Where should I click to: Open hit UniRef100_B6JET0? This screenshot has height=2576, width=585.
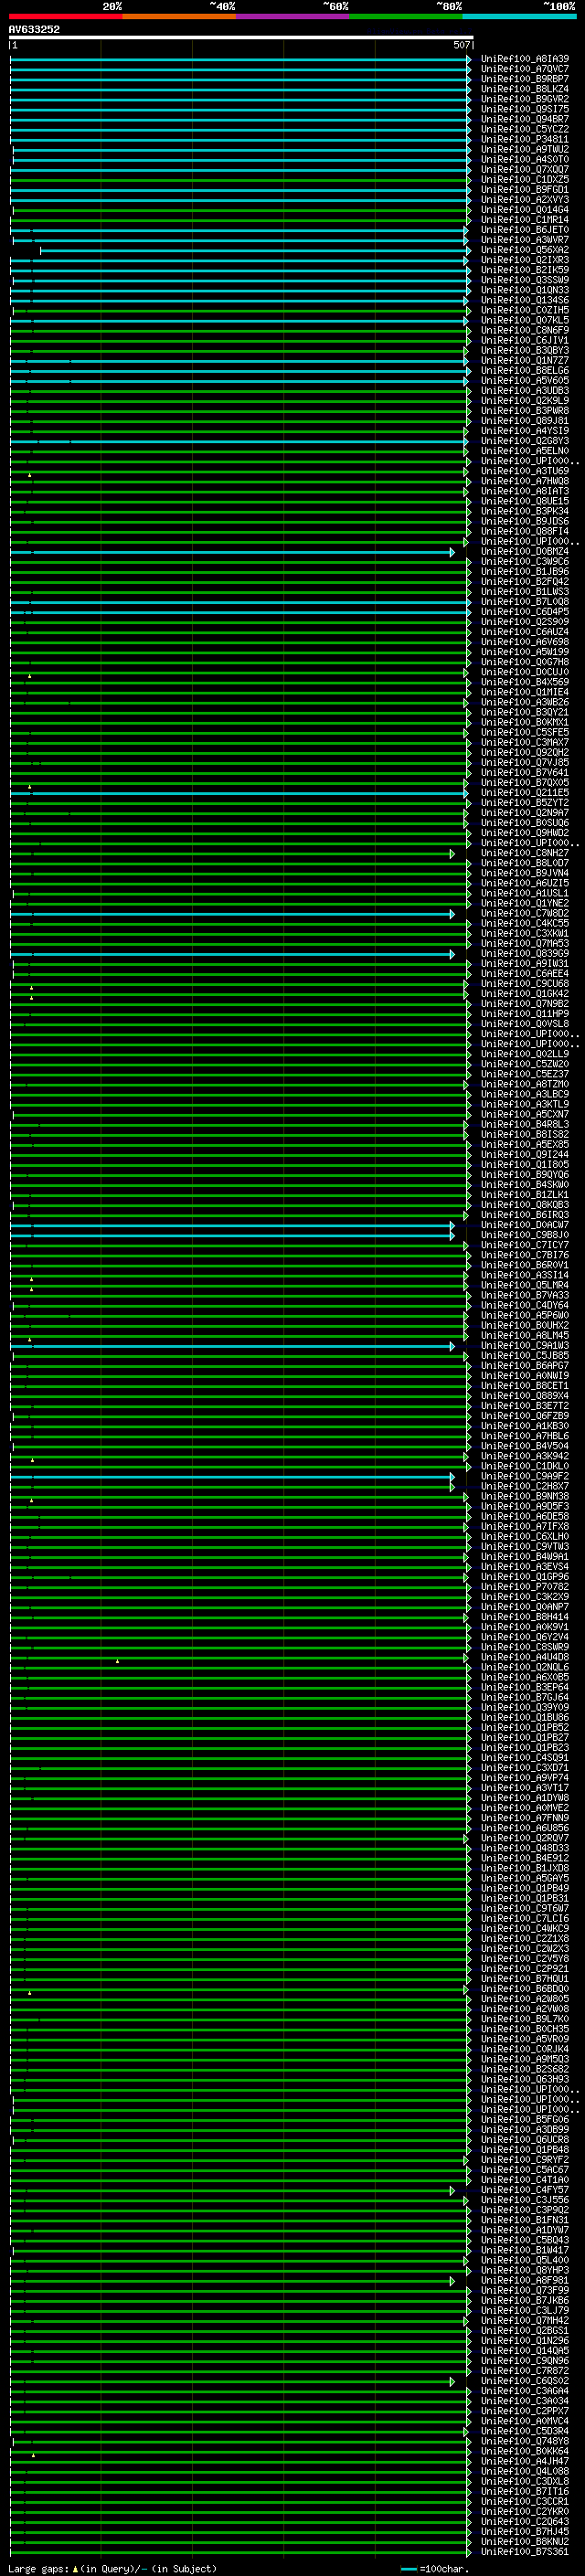[x=525, y=230]
